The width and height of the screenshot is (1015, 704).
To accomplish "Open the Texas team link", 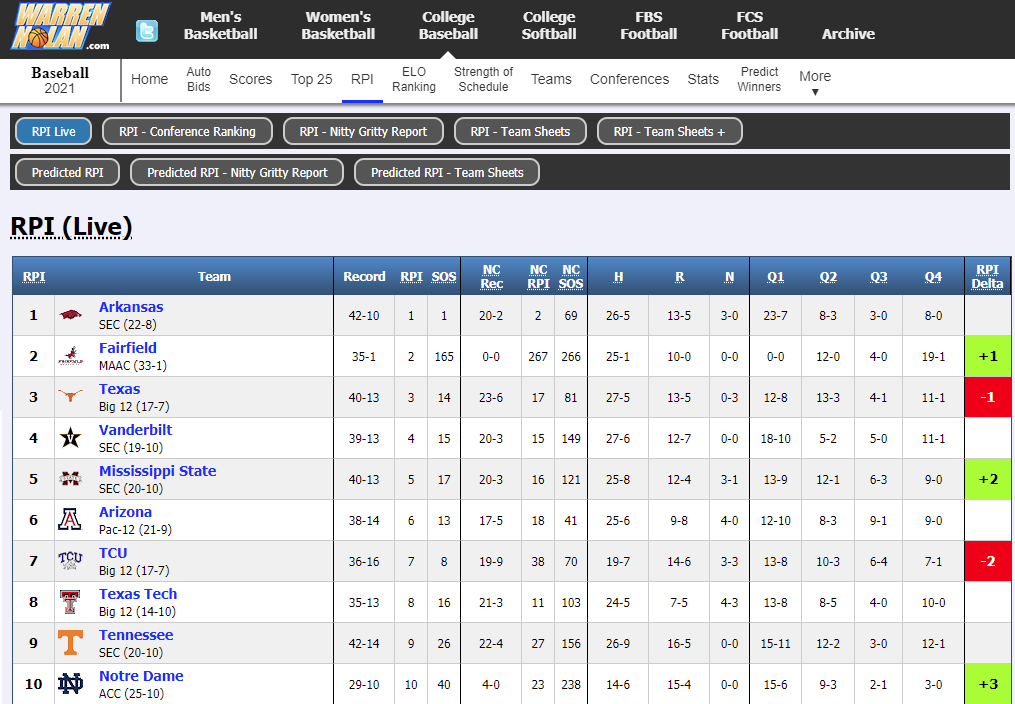I will [x=120, y=389].
